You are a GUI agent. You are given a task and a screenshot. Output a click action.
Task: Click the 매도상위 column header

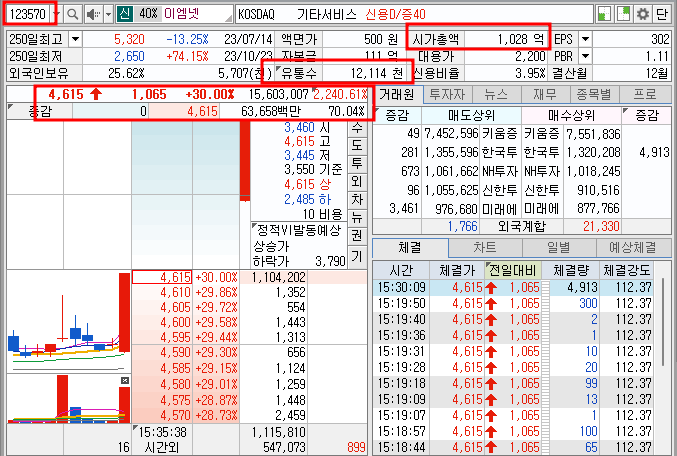471,115
